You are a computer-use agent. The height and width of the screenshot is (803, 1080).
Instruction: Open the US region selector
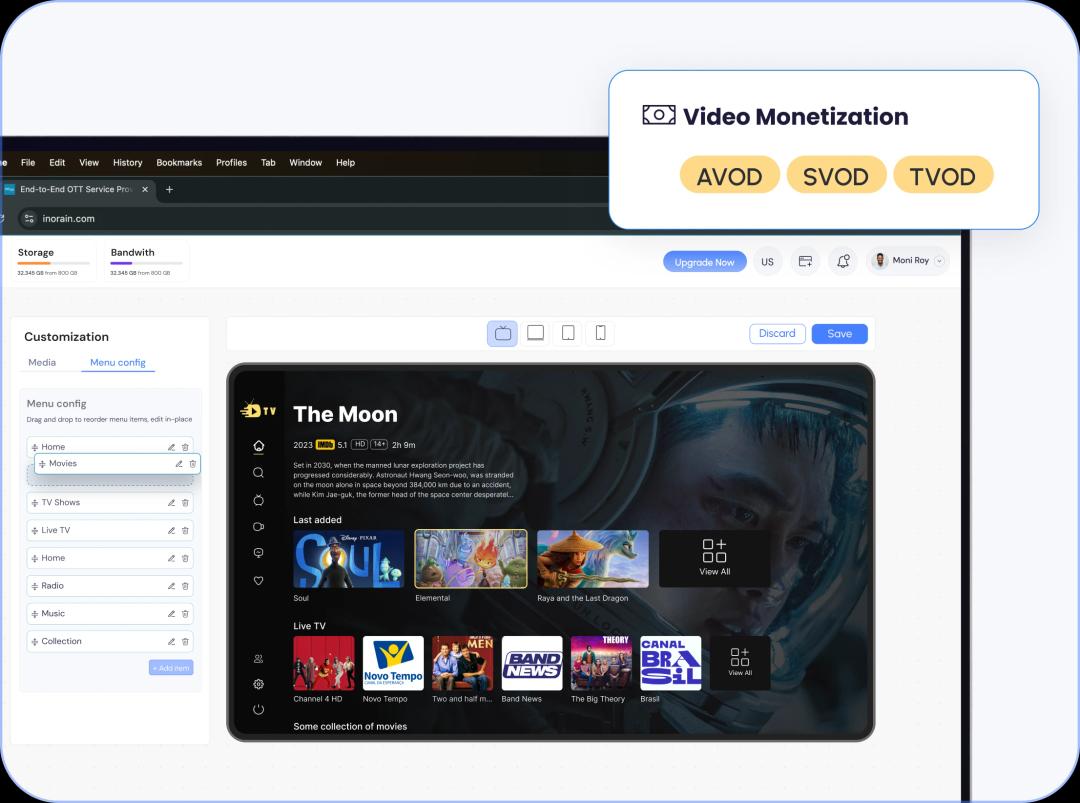click(768, 261)
